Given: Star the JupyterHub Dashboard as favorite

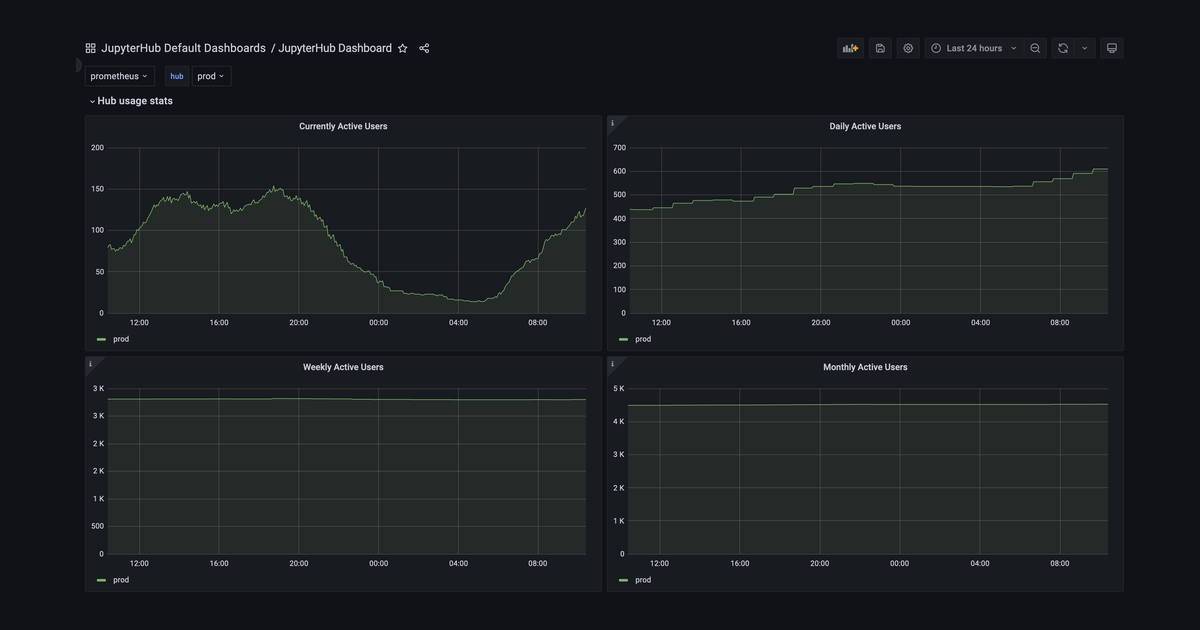Looking at the screenshot, I should pos(403,48).
